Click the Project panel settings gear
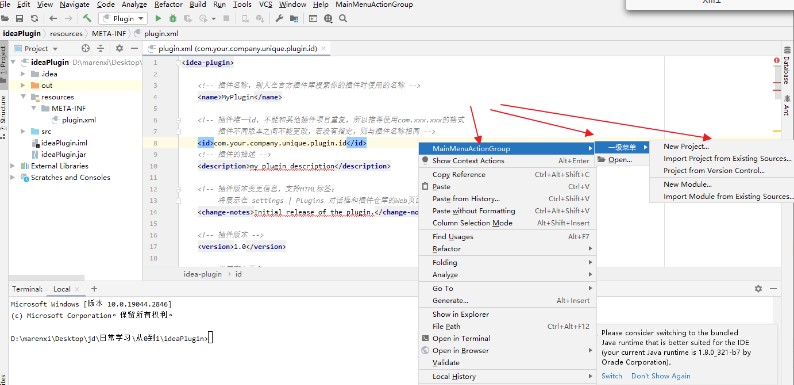This screenshot has height=385, width=794. click(x=119, y=48)
